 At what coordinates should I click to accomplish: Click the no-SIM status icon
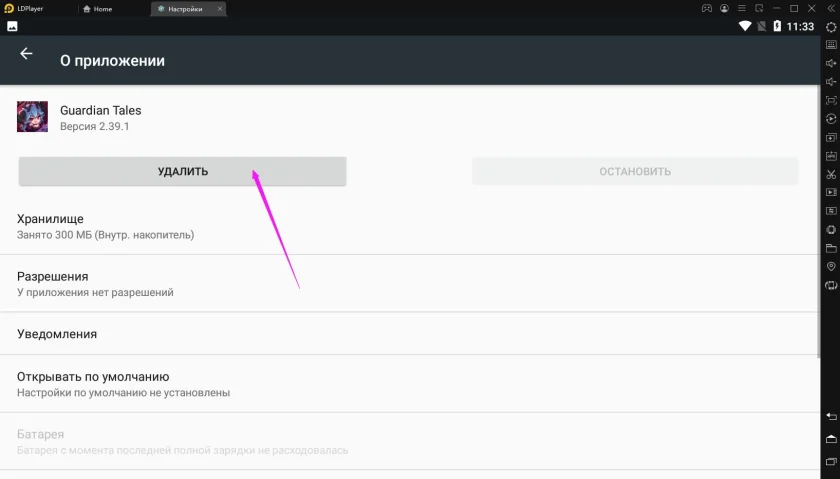click(x=761, y=26)
